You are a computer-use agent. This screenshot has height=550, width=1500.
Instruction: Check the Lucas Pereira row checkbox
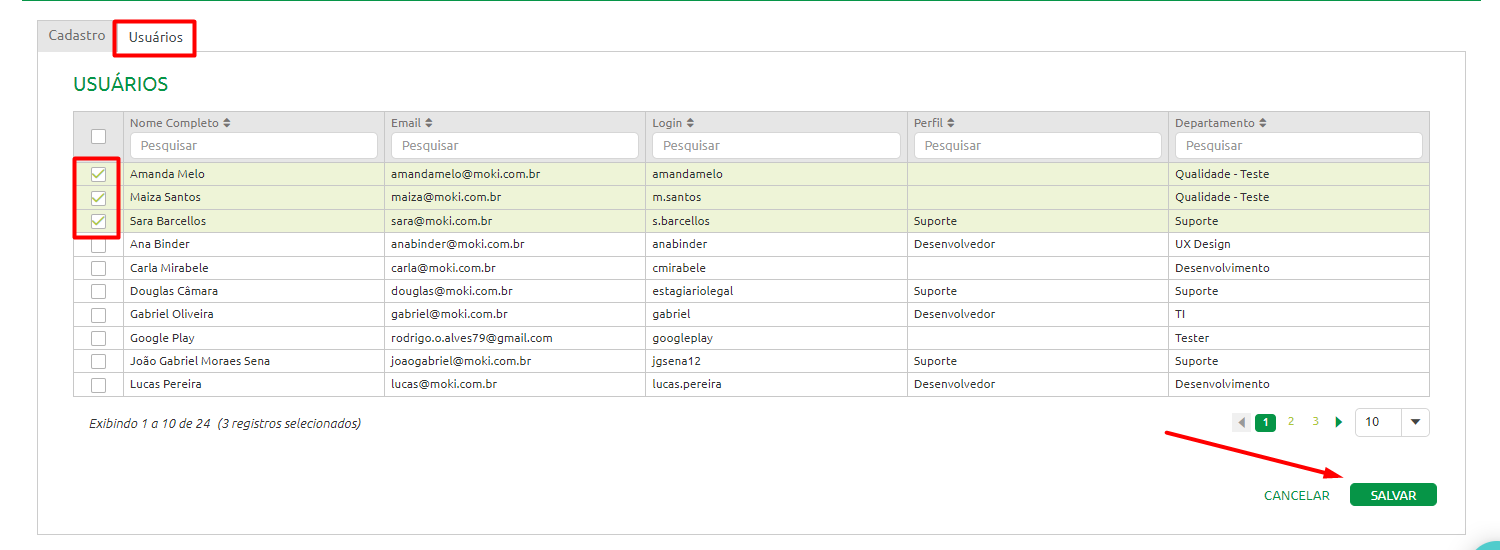(x=98, y=384)
